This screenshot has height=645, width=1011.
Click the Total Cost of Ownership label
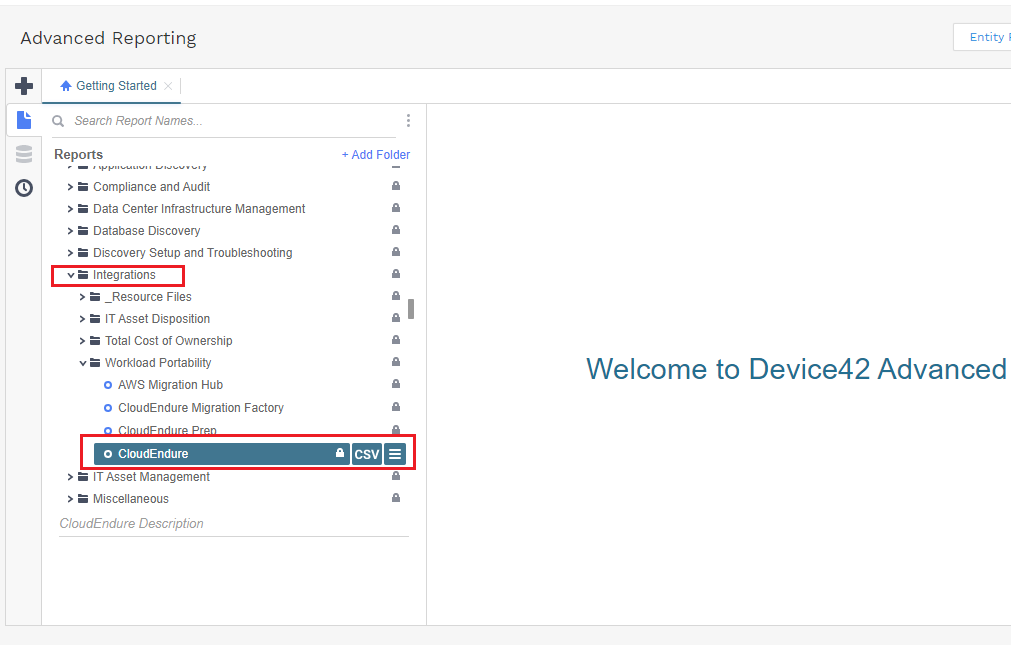point(169,341)
